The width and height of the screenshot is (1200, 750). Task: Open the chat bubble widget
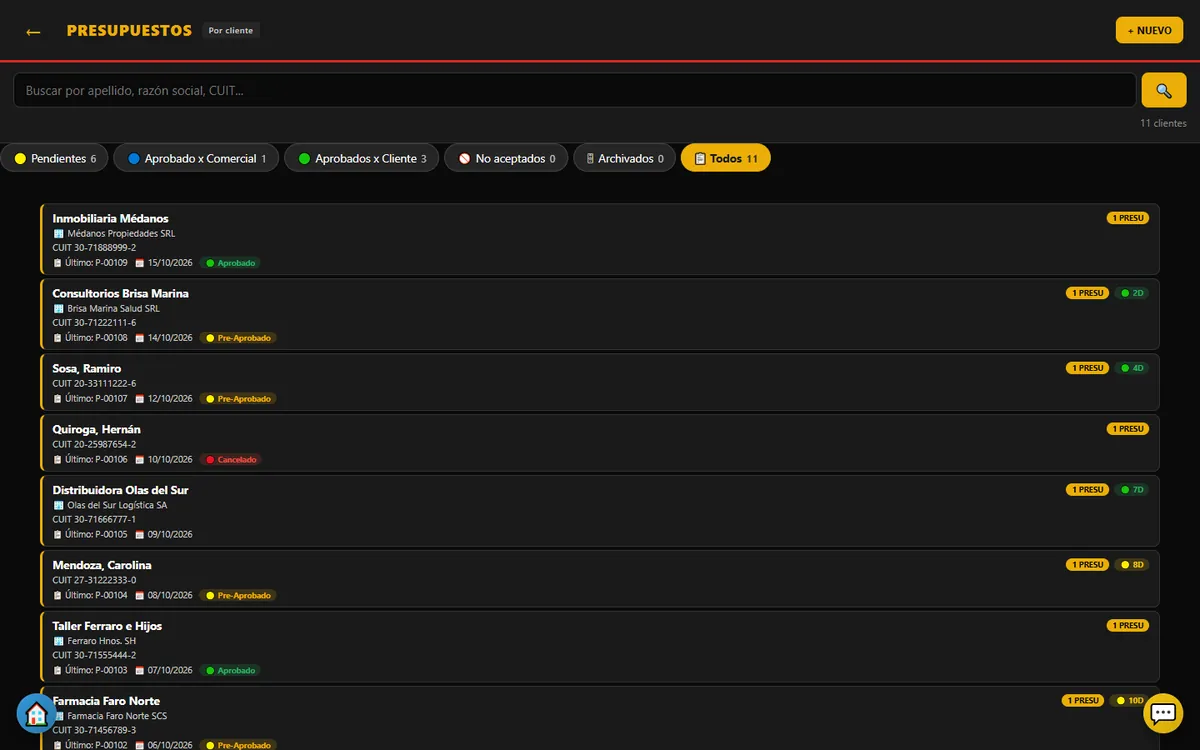pyautogui.click(x=1163, y=713)
